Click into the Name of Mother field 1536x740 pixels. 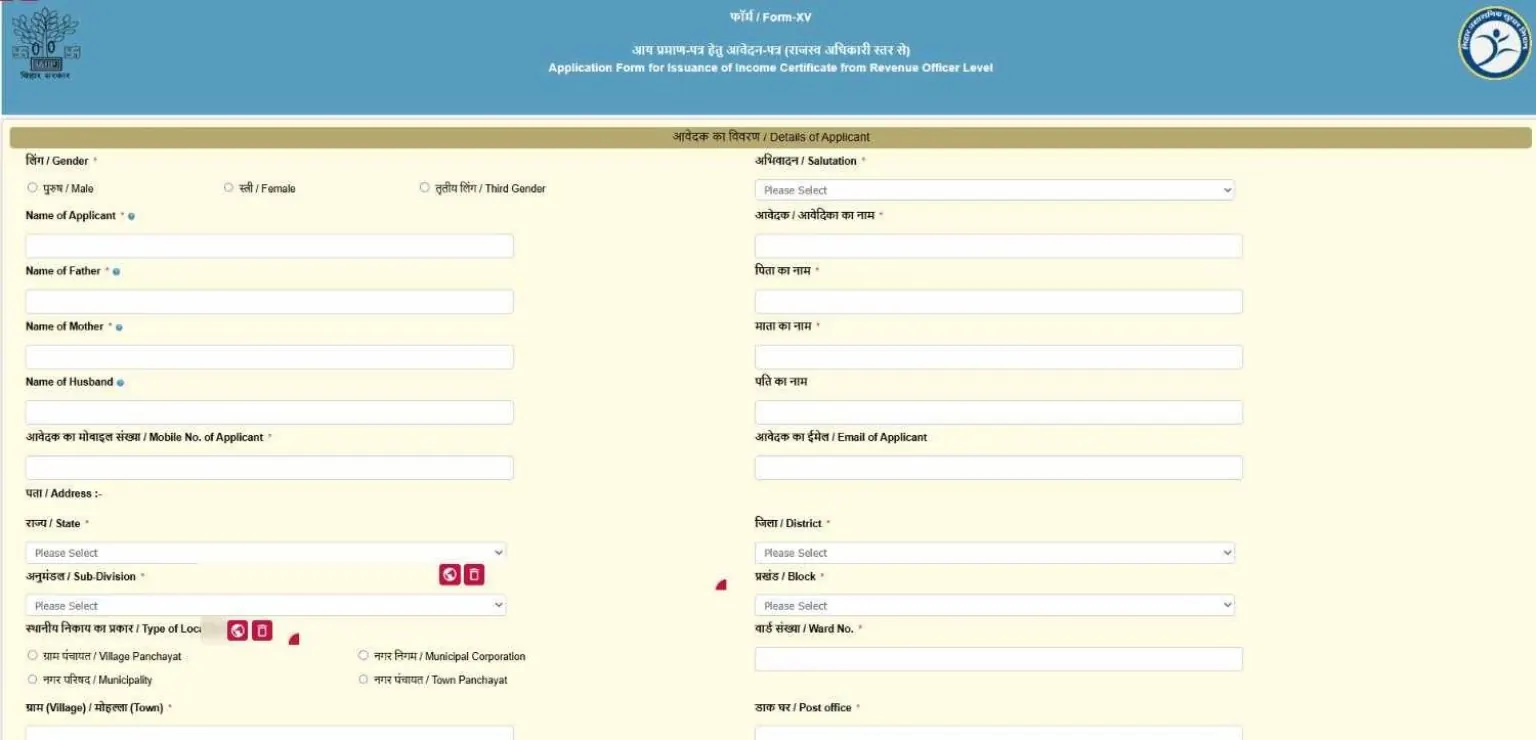point(270,357)
